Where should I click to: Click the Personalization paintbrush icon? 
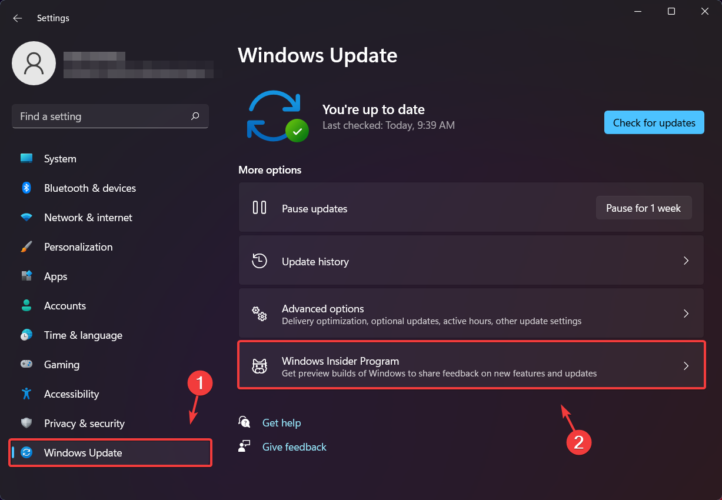26,247
